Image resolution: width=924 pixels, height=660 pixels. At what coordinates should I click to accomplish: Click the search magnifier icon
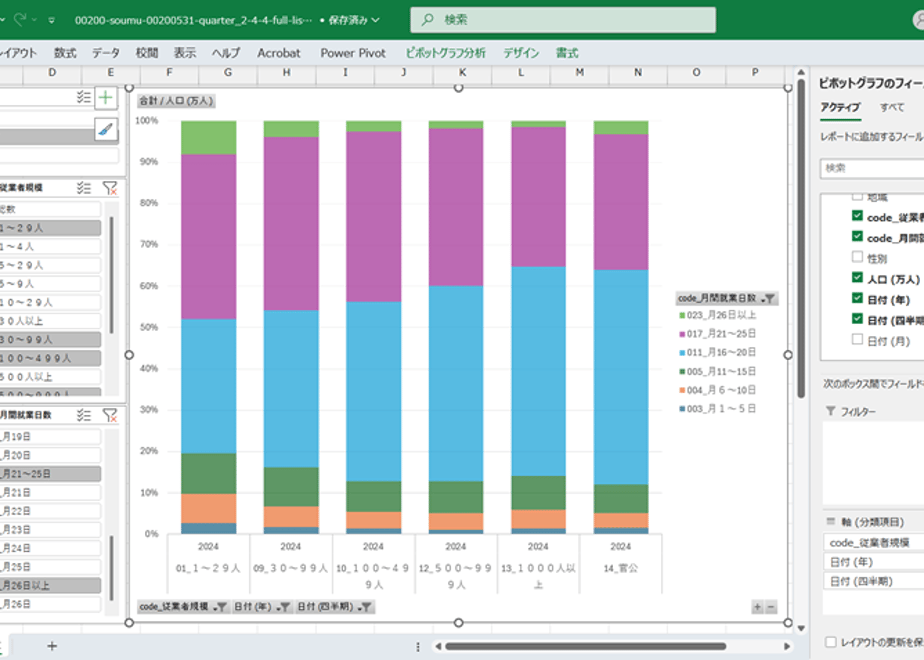pos(427,19)
